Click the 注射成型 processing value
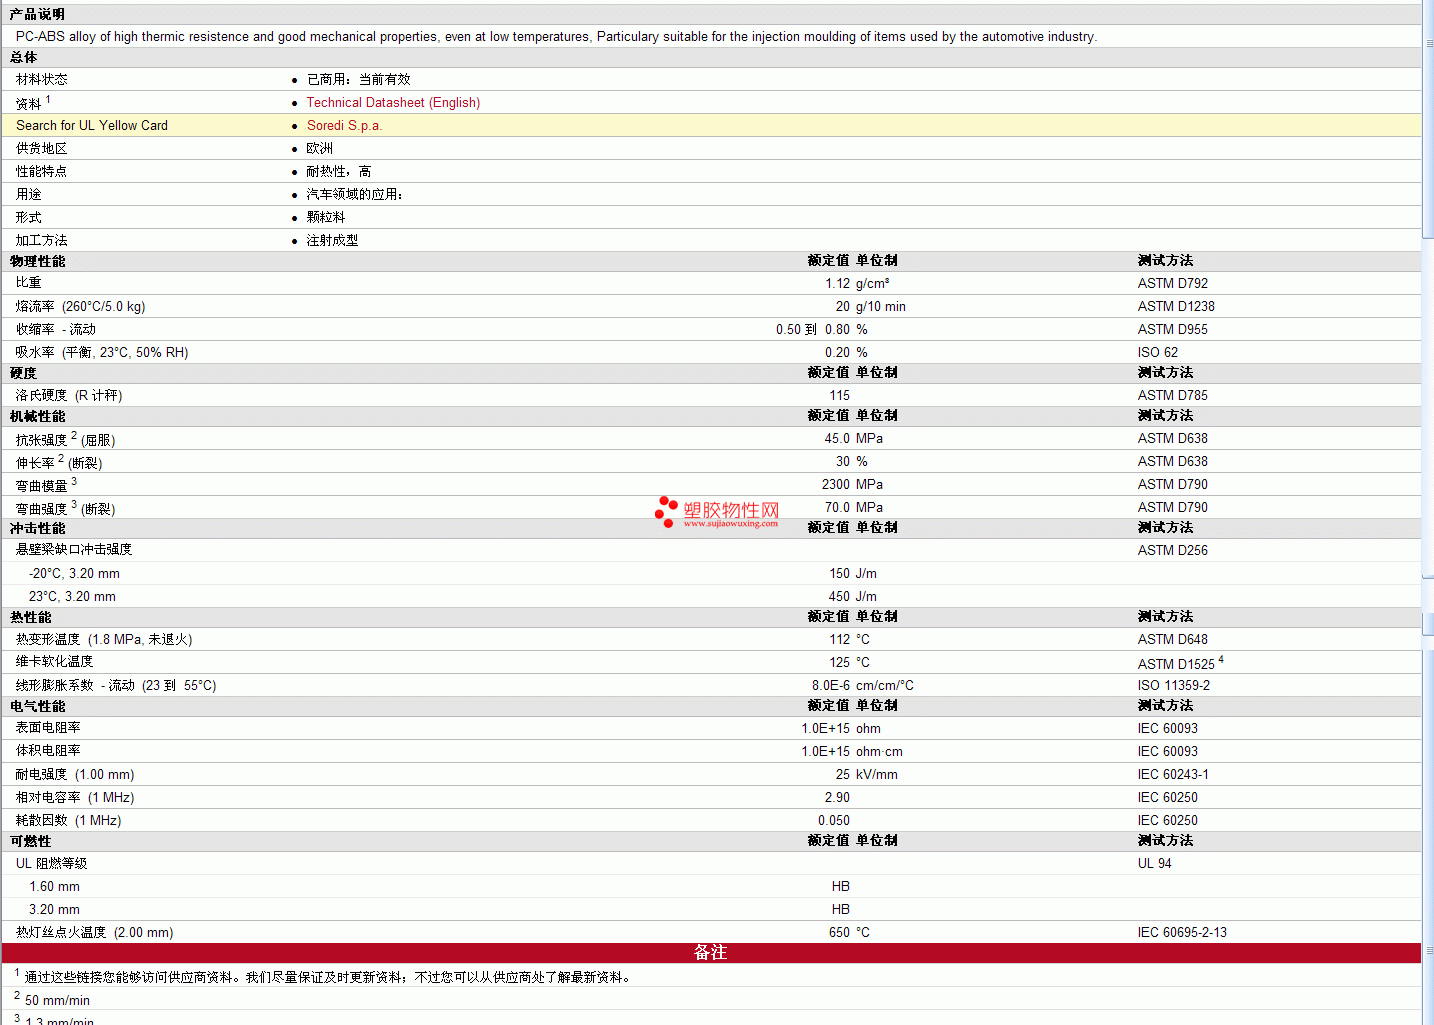This screenshot has width=1434, height=1025. [x=332, y=240]
